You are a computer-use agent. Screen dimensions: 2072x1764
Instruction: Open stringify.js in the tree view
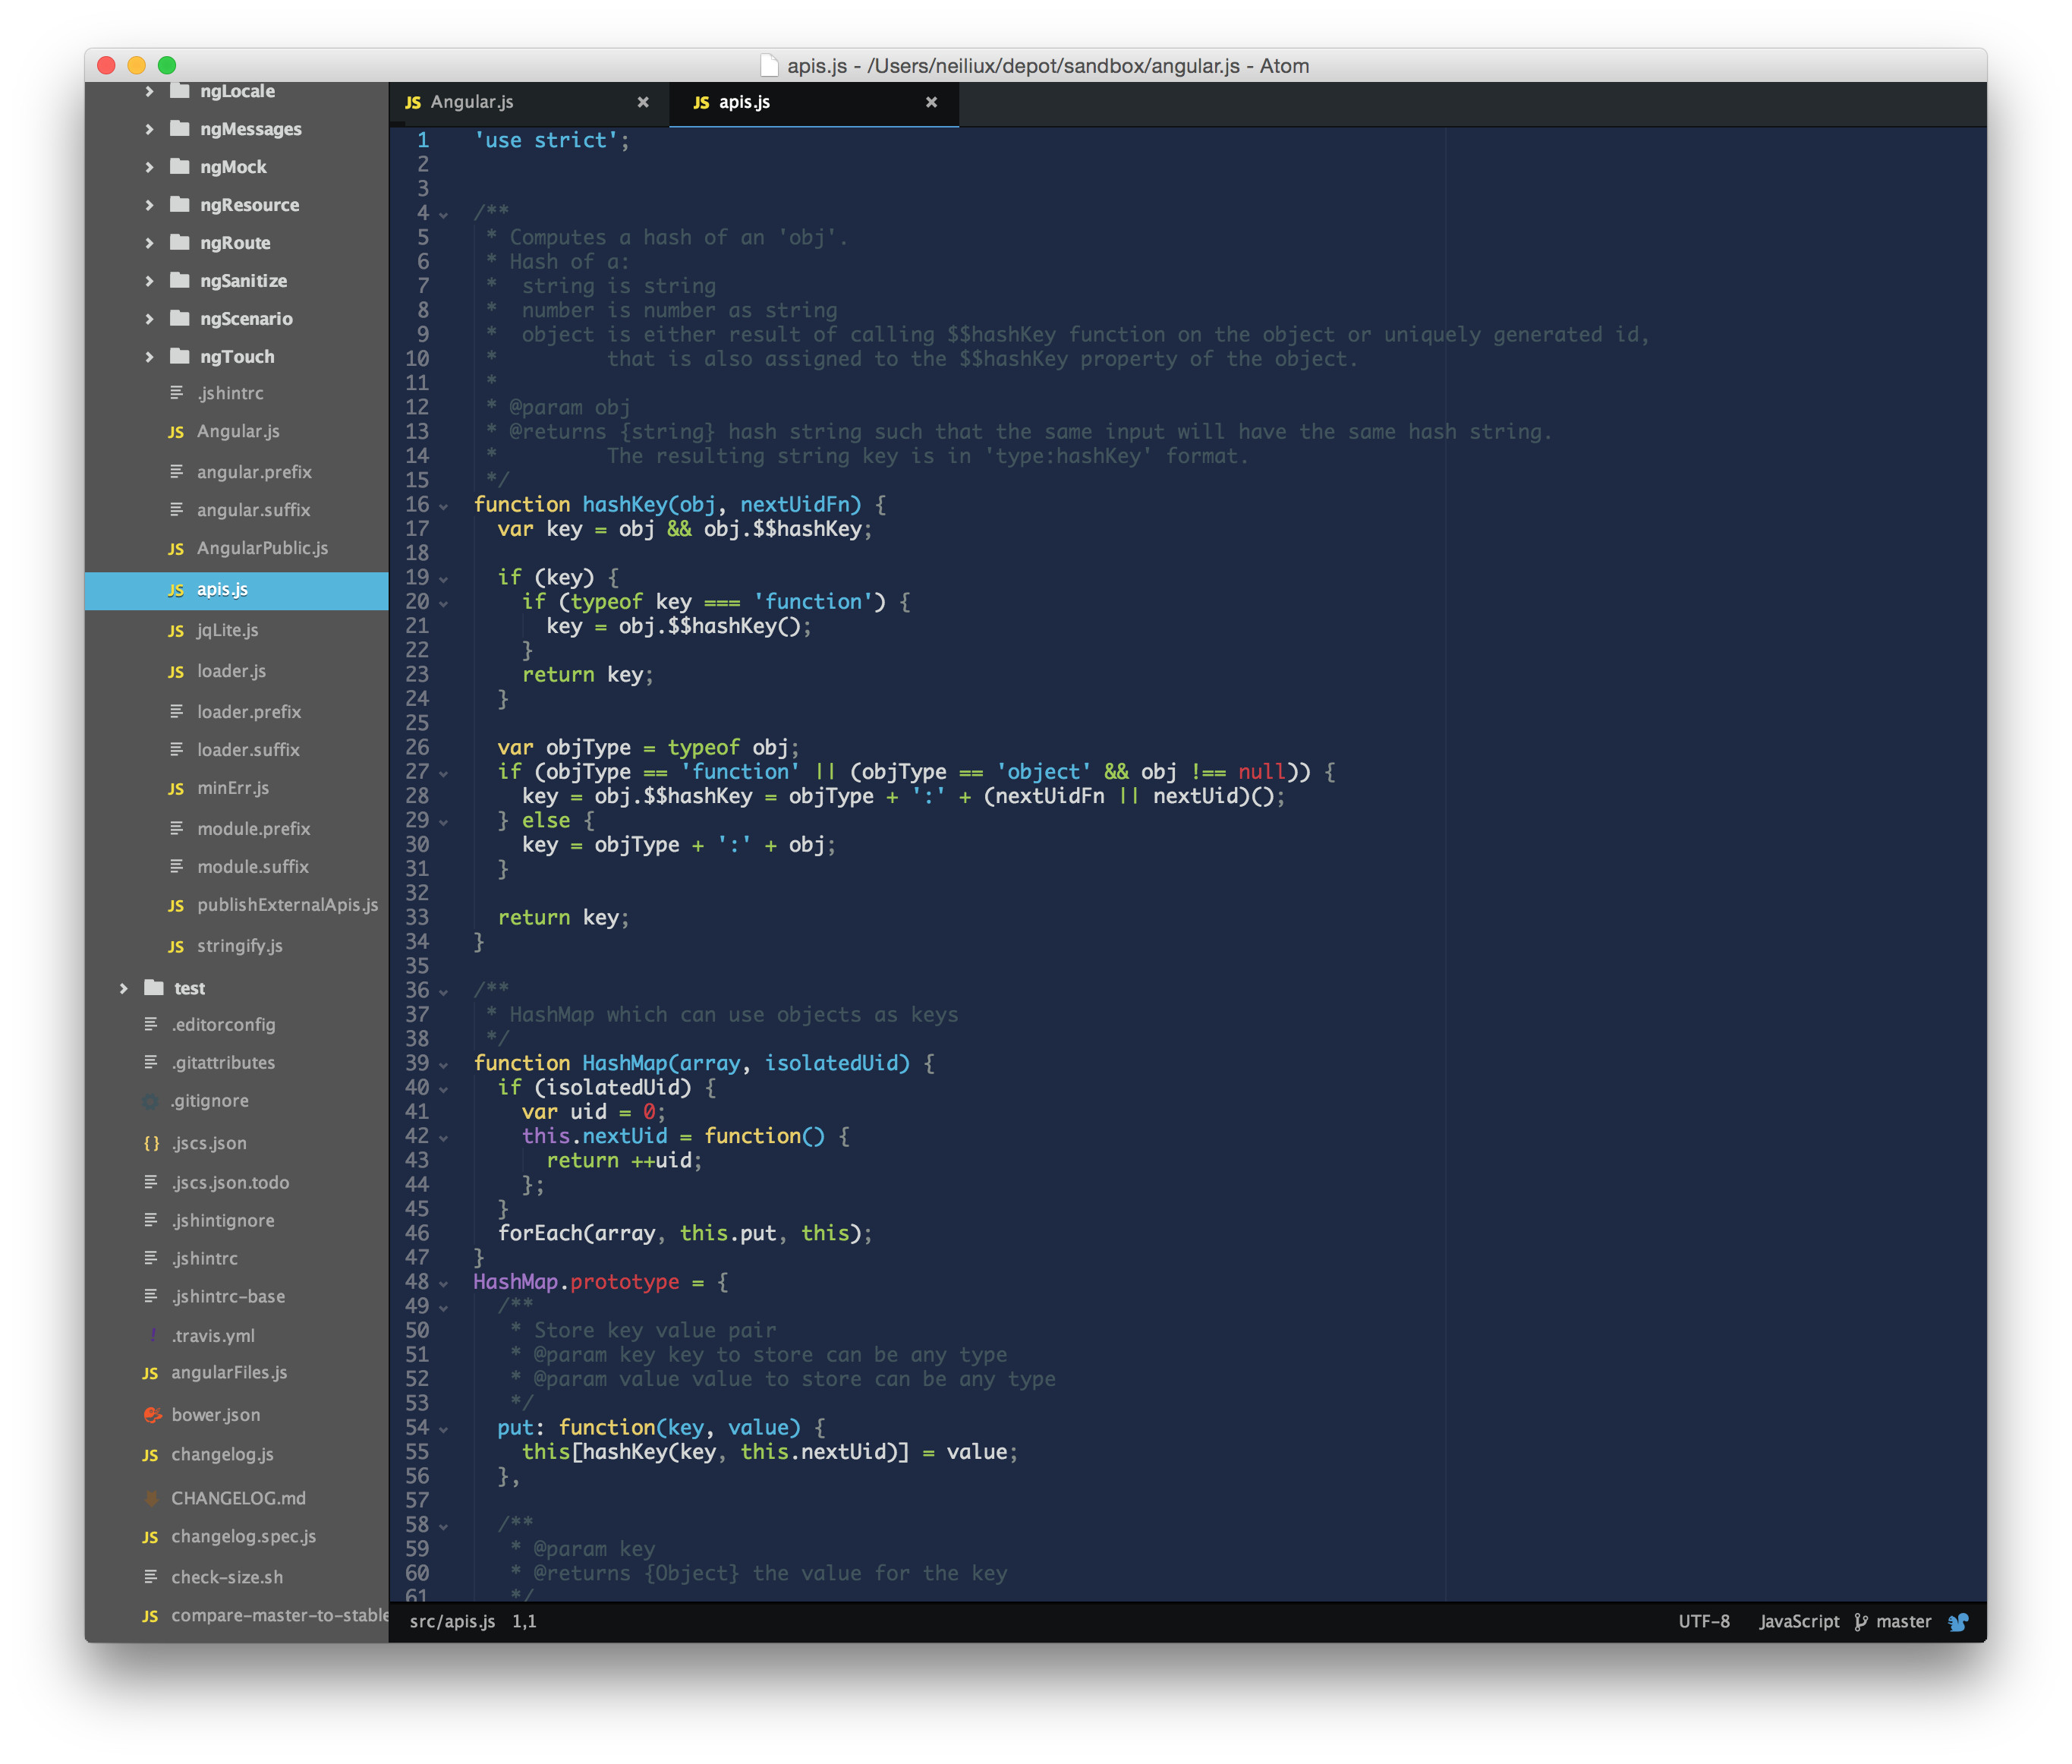239,945
